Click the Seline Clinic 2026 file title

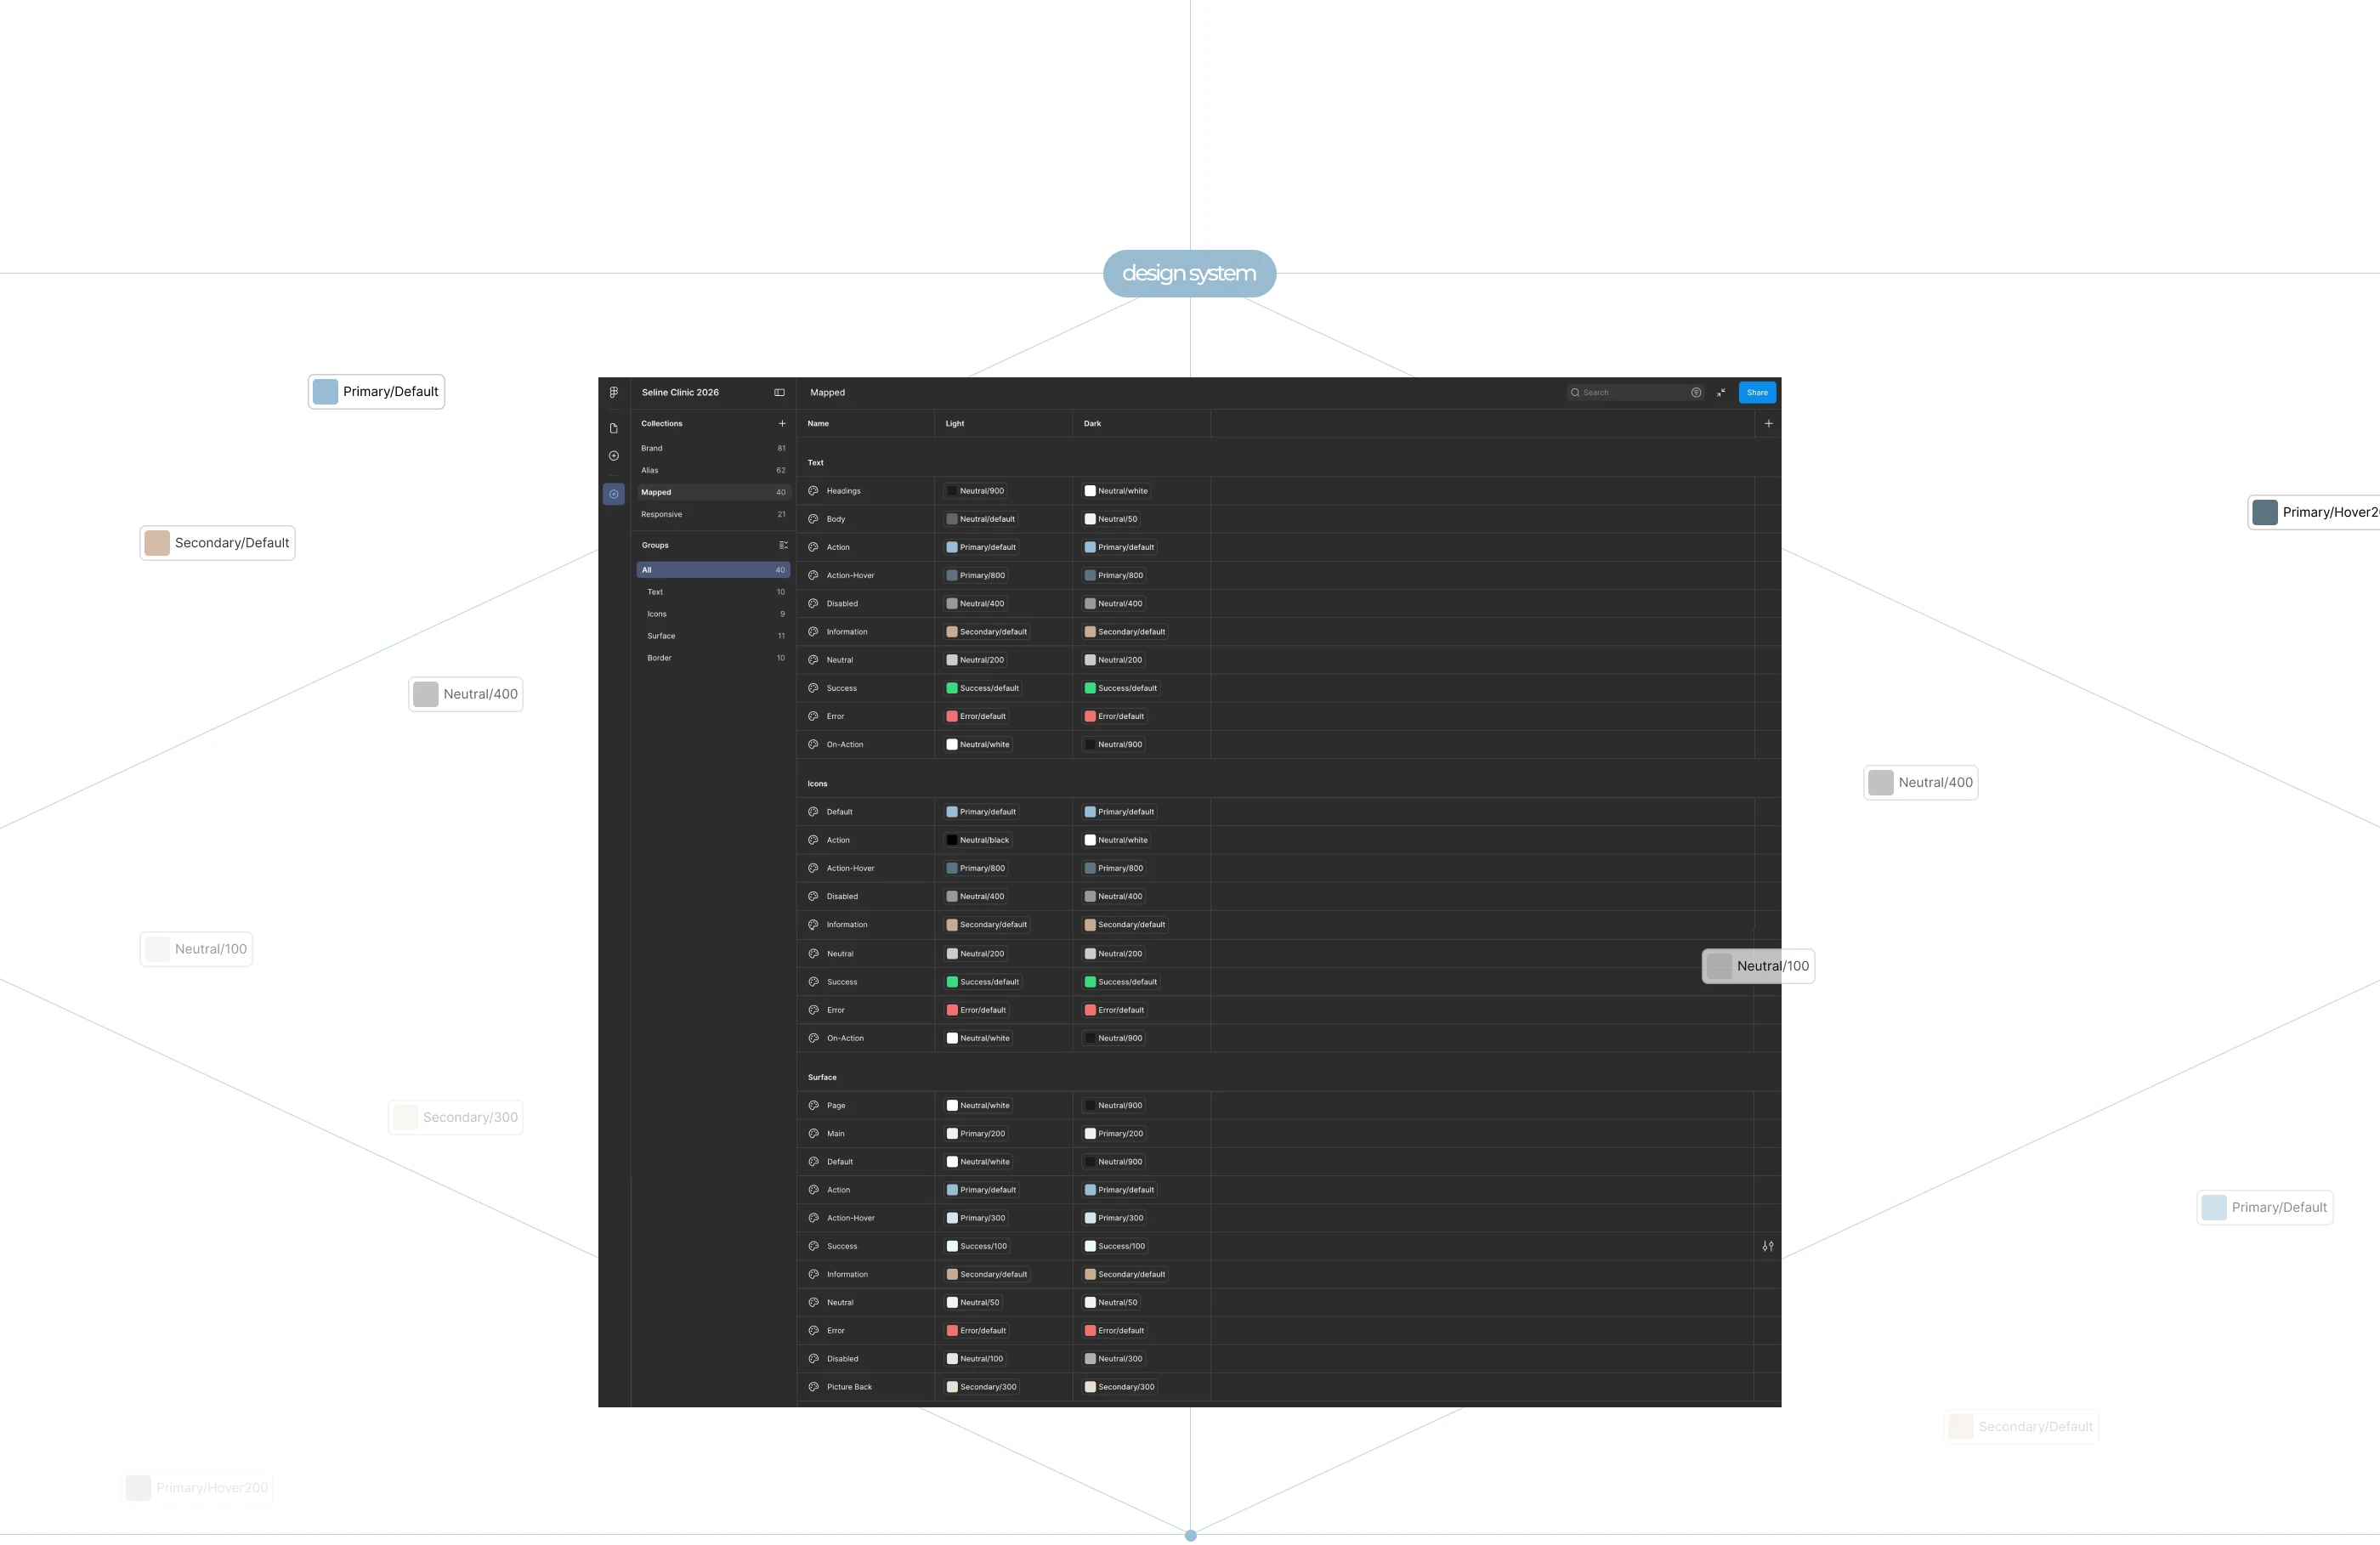point(680,392)
